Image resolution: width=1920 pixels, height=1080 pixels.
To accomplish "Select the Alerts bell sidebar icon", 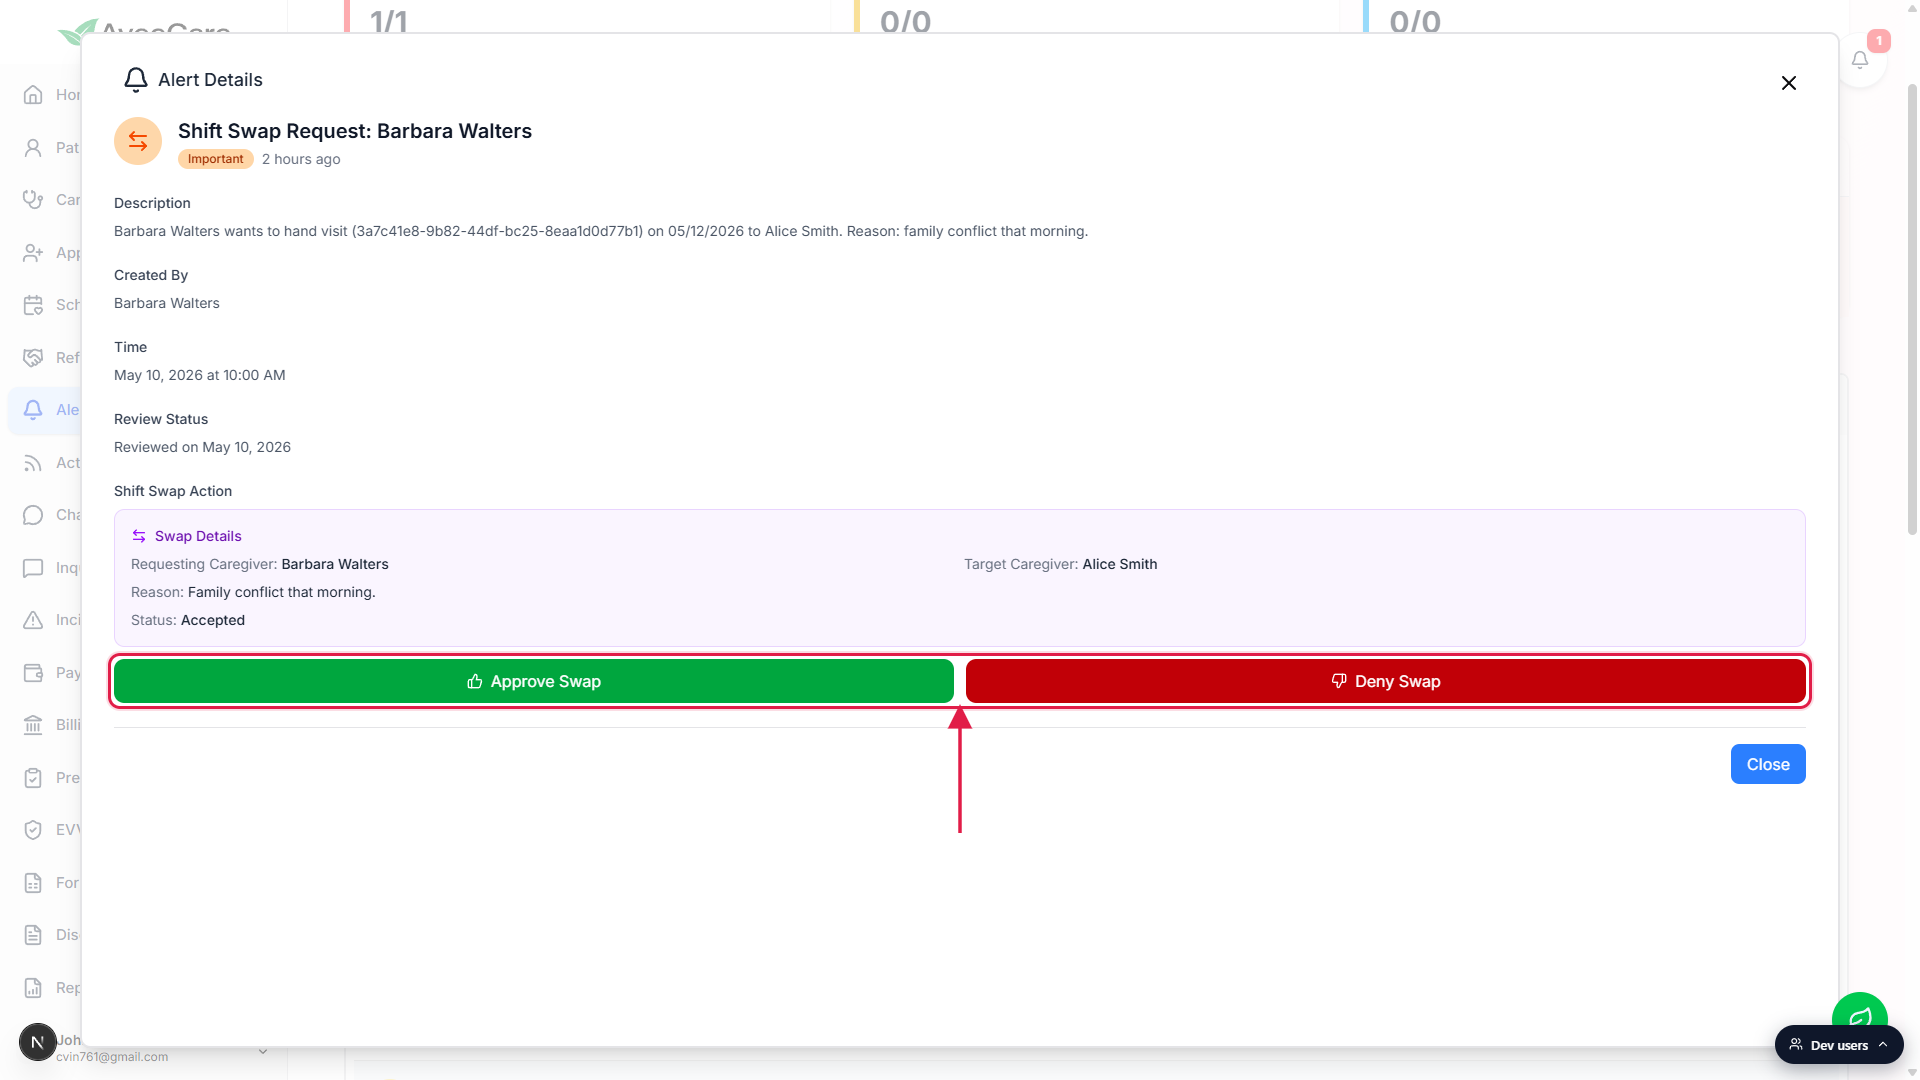I will 33,410.
